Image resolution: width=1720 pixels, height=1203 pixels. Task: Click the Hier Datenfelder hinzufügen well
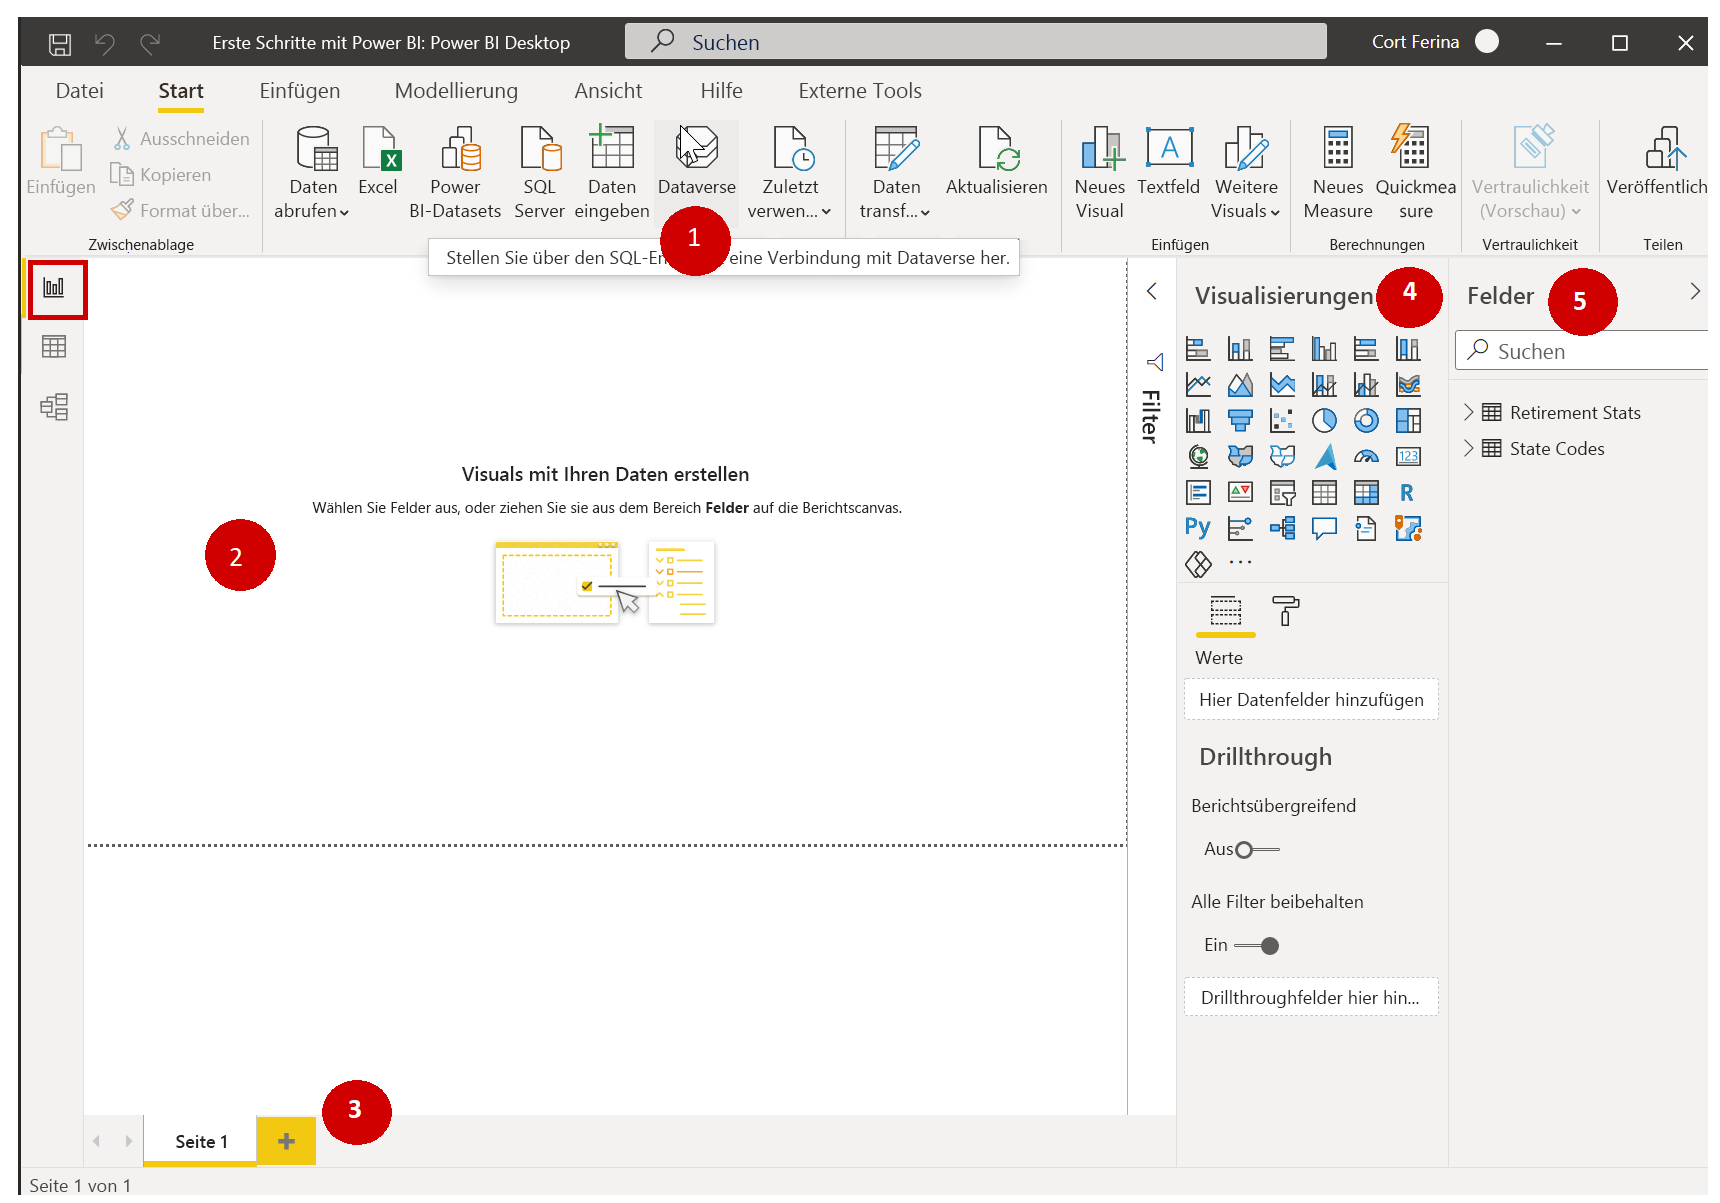click(1311, 700)
